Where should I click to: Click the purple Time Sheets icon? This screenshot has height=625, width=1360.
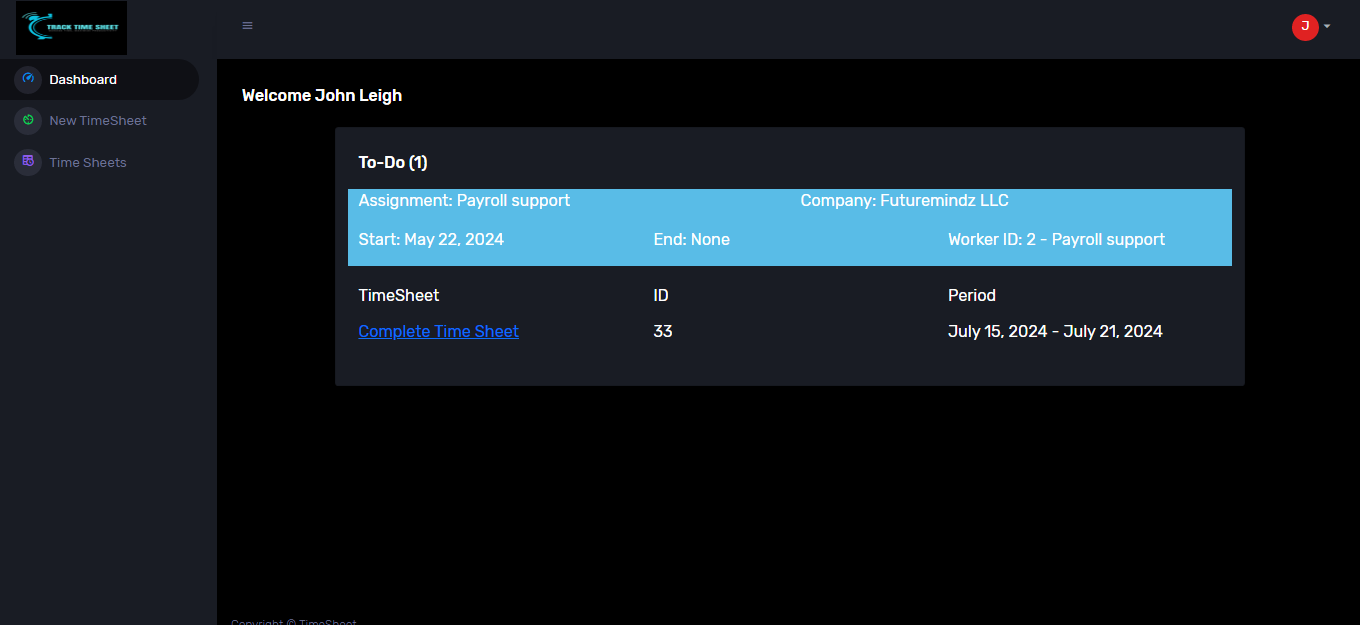pos(28,162)
